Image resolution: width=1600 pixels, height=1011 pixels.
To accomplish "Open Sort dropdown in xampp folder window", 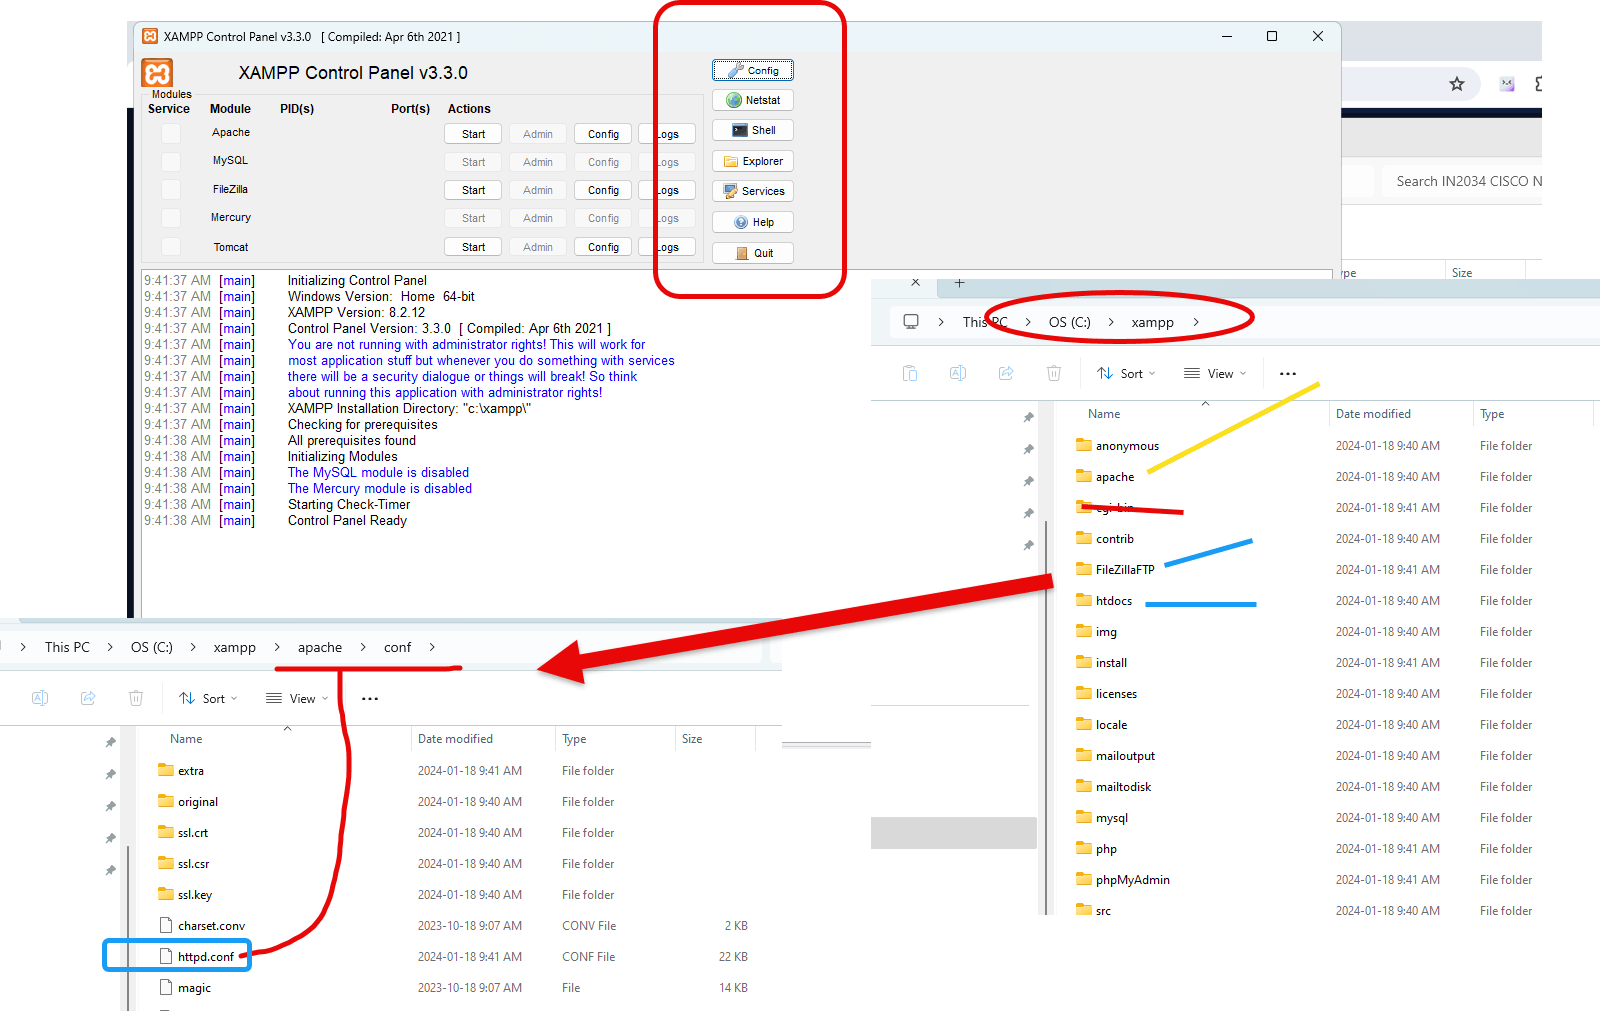I will 1126,373.
